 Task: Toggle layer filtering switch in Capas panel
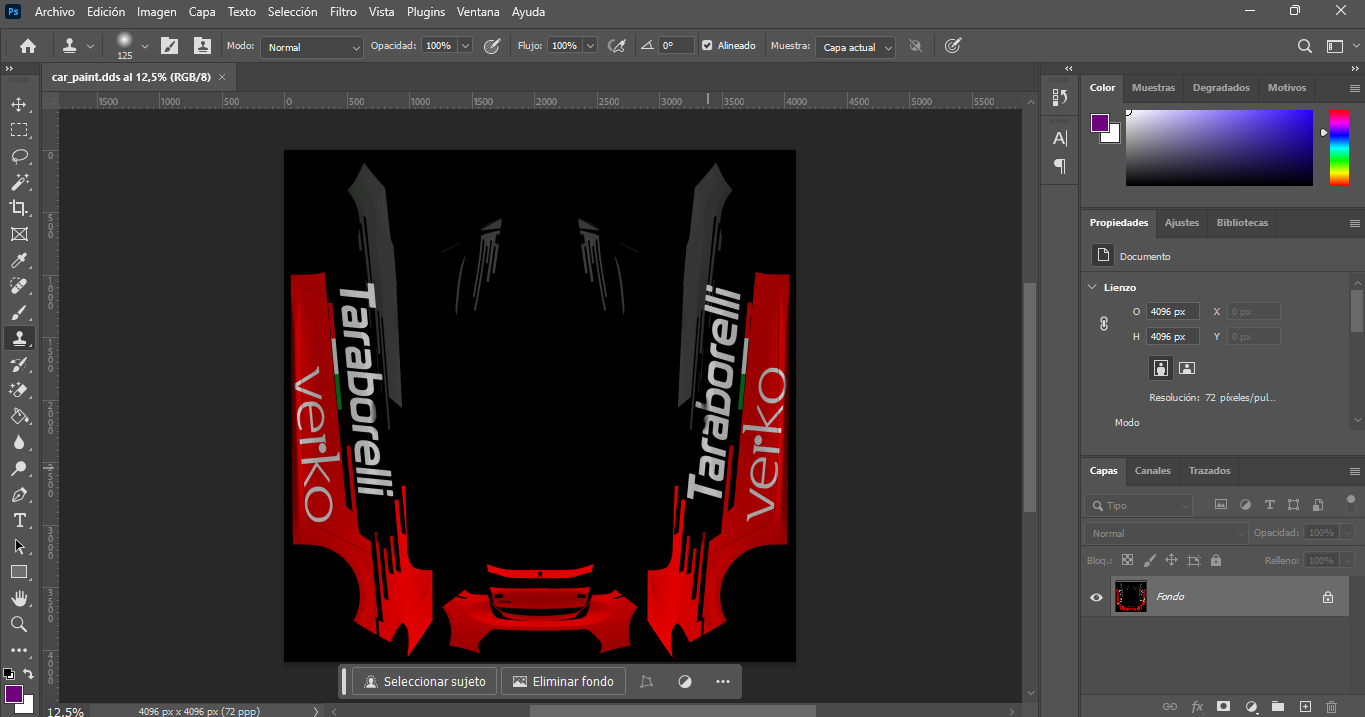[x=1350, y=502]
